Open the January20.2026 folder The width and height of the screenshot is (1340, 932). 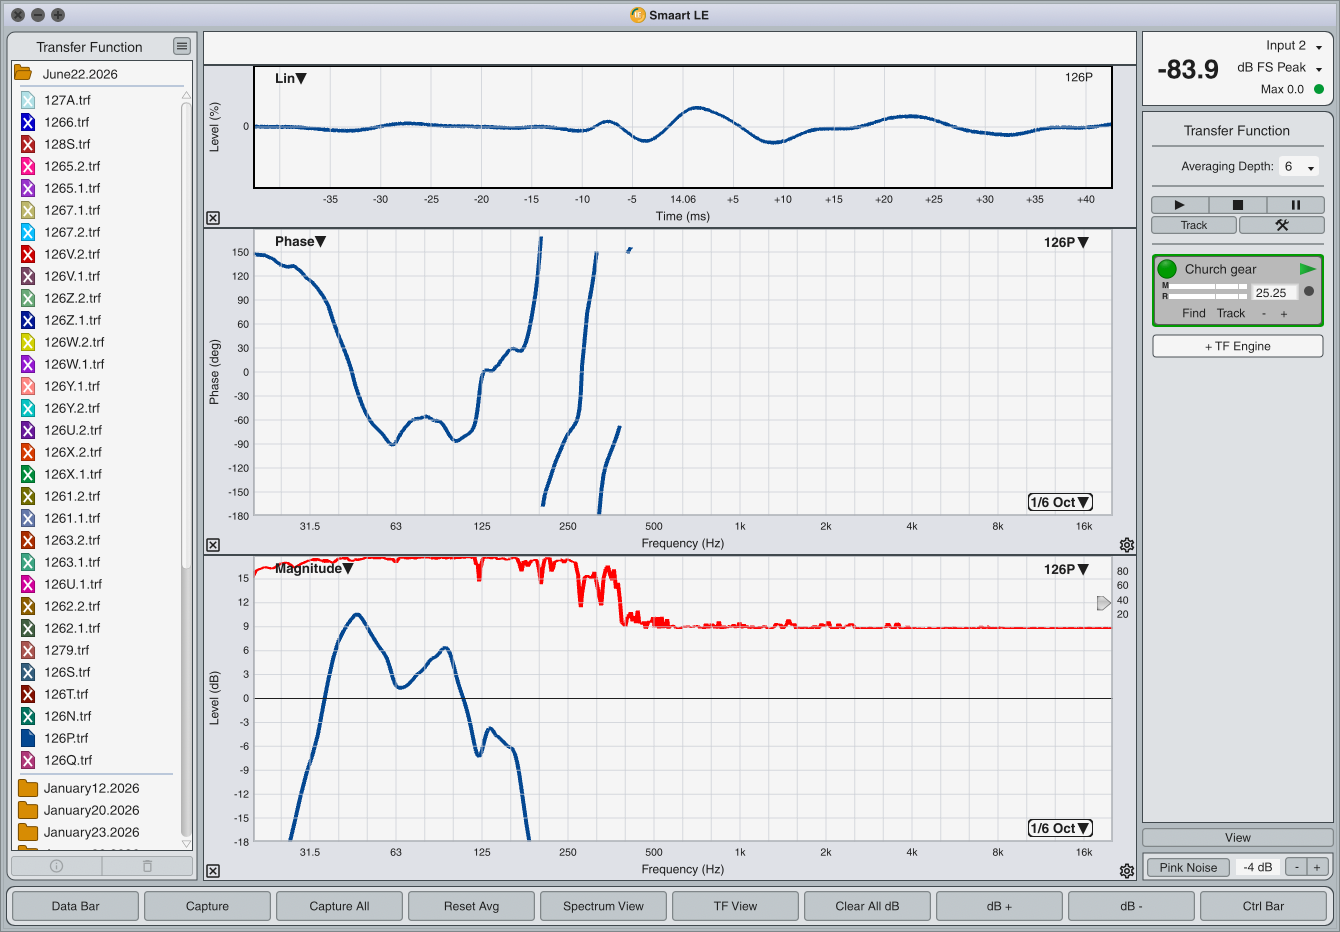coord(91,810)
